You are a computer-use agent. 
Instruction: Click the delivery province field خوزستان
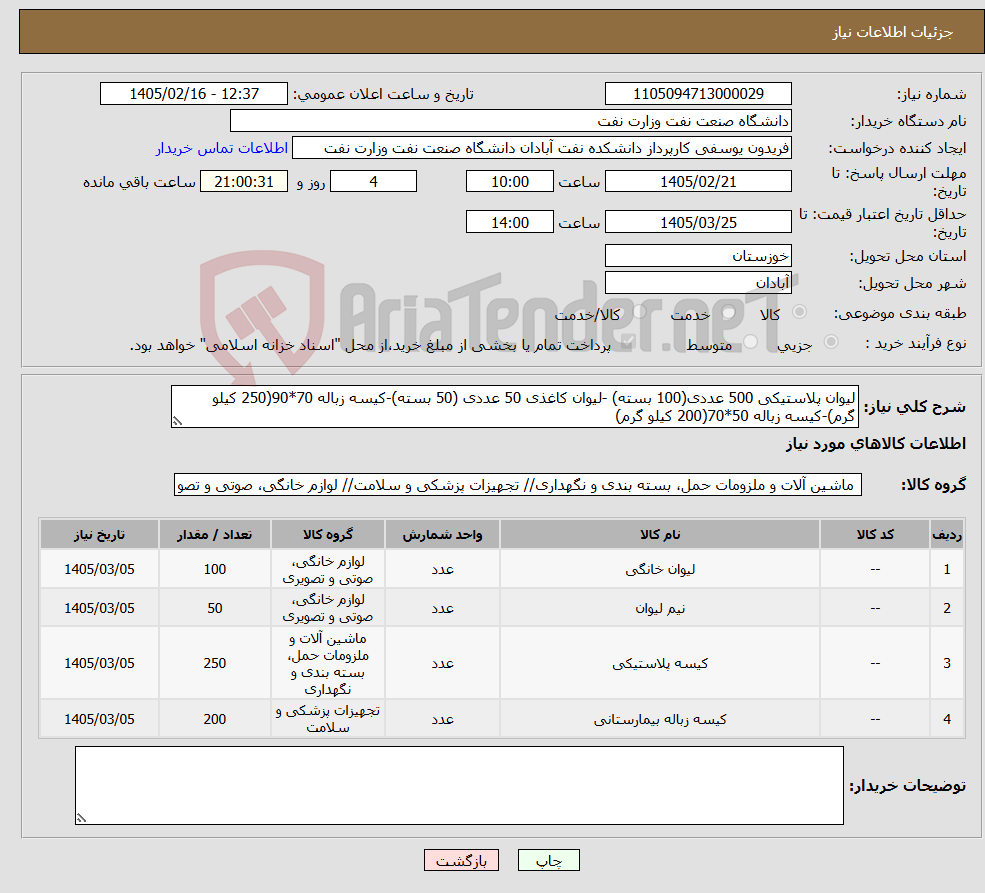[698, 256]
